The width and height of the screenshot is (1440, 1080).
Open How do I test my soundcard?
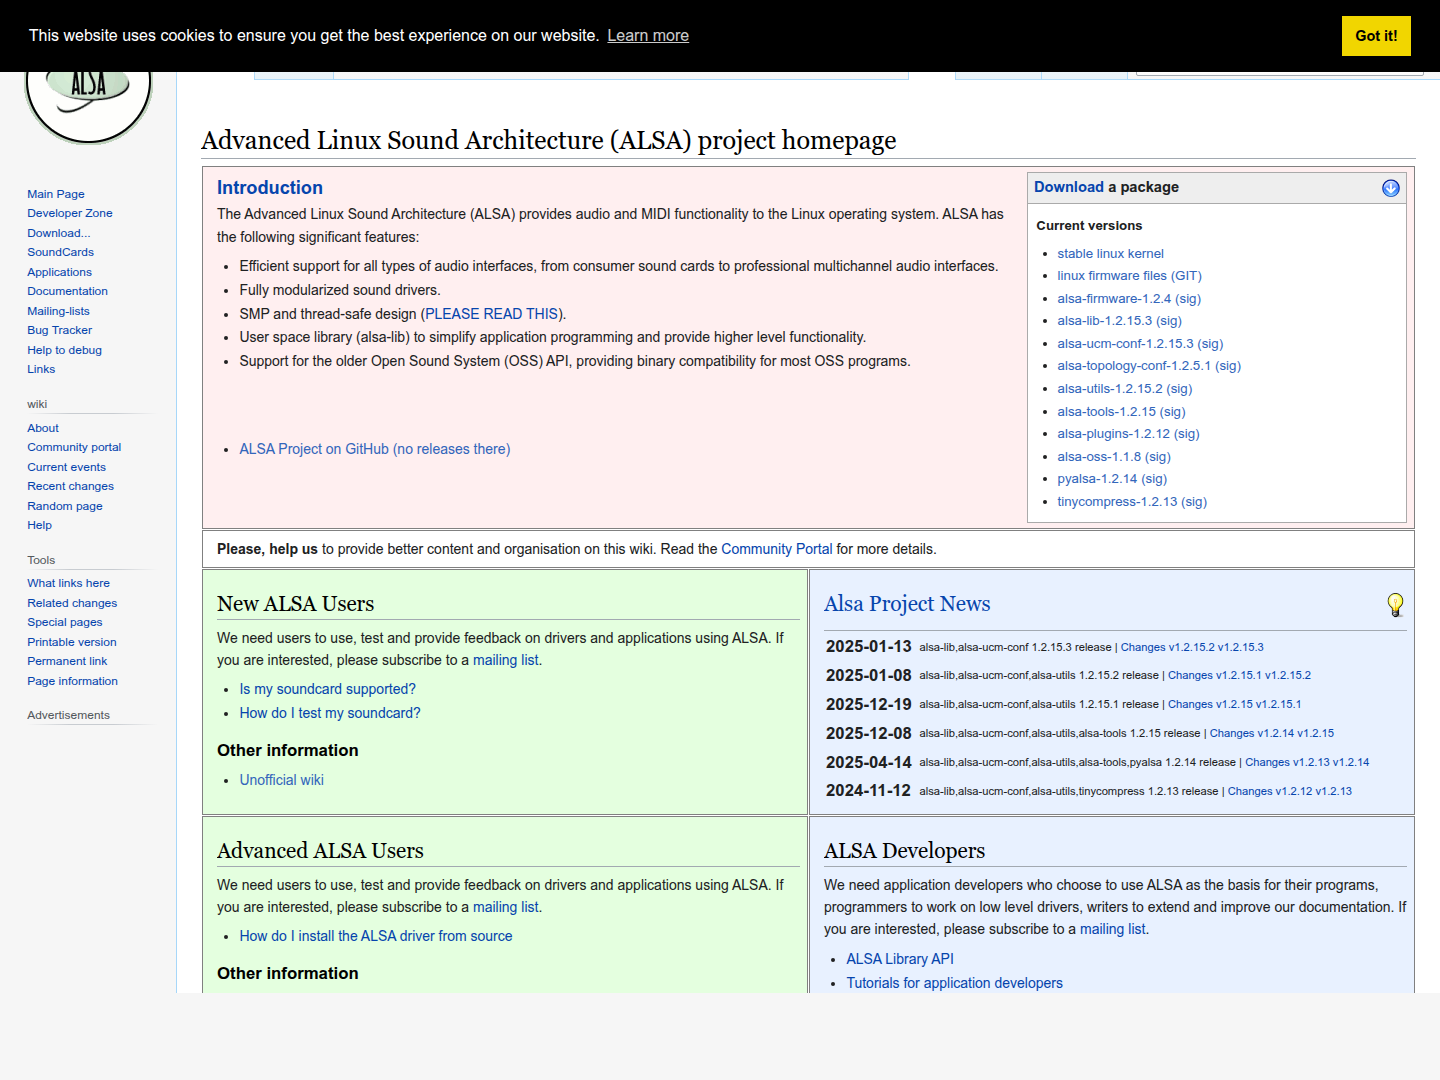[x=330, y=713]
